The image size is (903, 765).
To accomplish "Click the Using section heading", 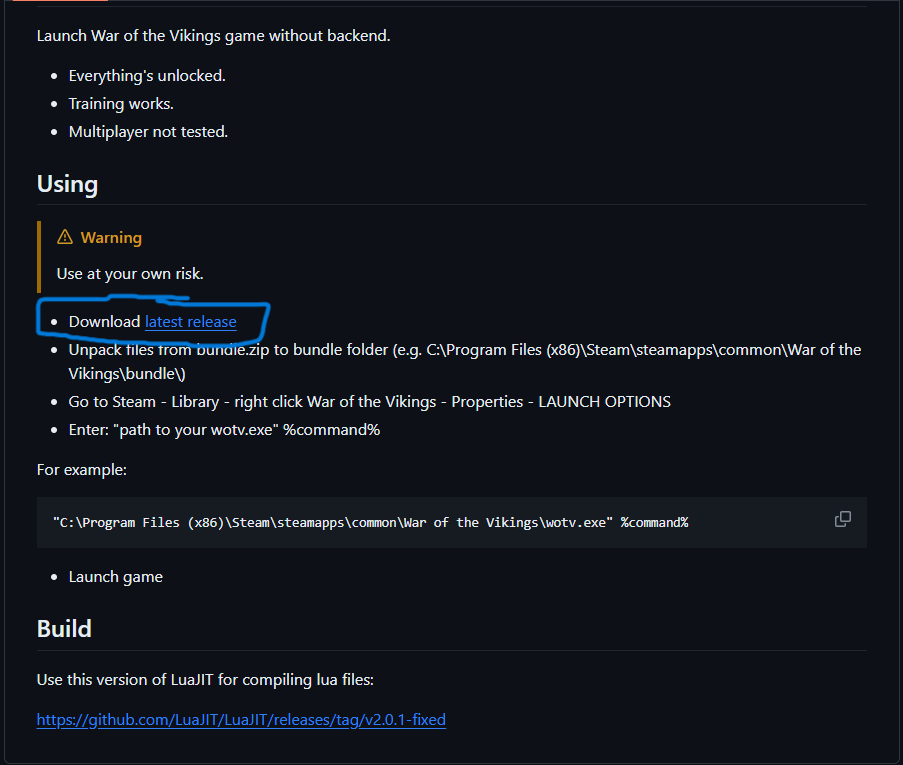I will pos(67,184).
